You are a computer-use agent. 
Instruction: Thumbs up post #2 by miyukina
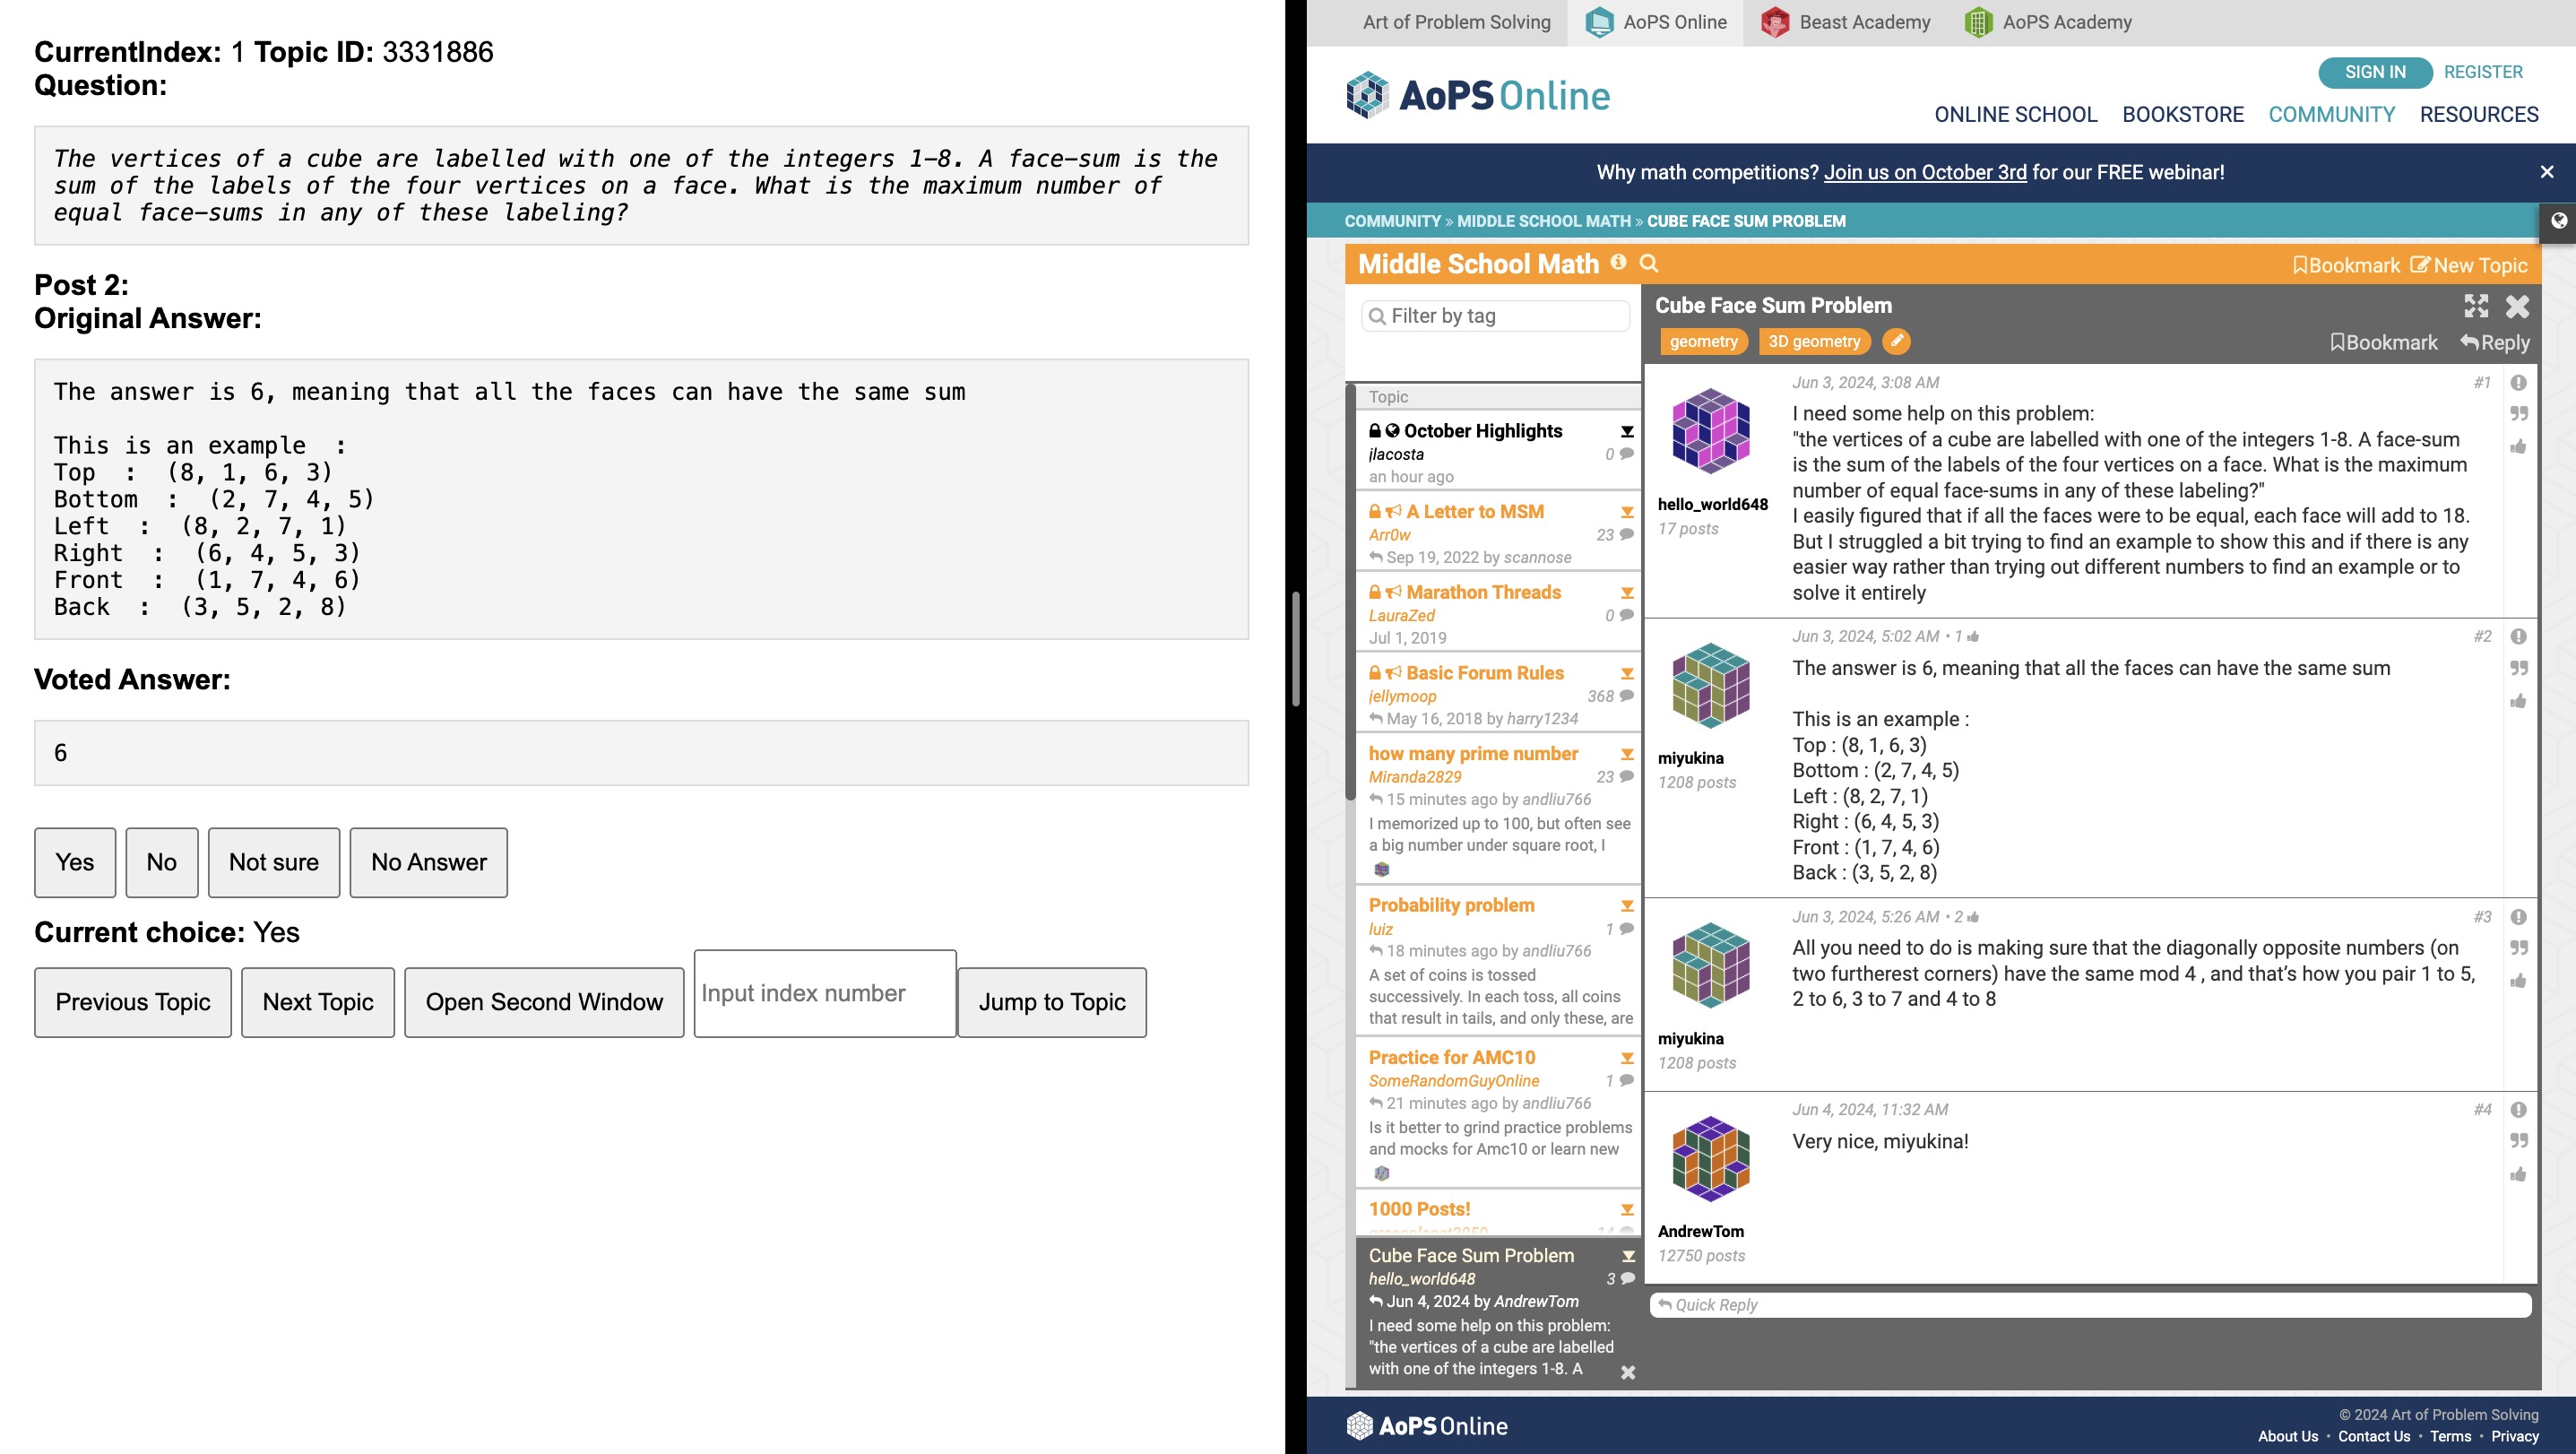pyautogui.click(x=2518, y=701)
